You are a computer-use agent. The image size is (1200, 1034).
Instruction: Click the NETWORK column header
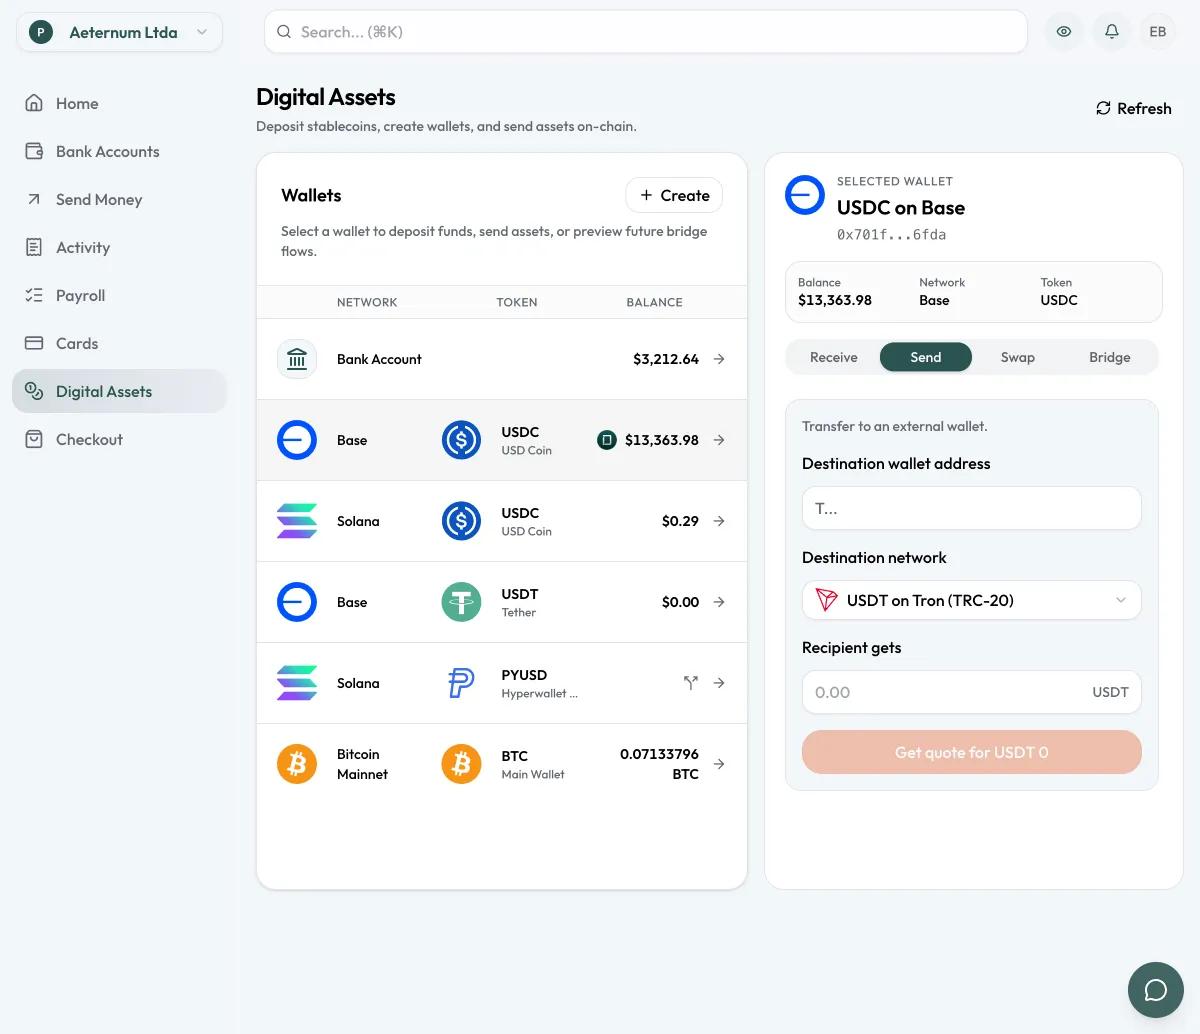click(367, 302)
